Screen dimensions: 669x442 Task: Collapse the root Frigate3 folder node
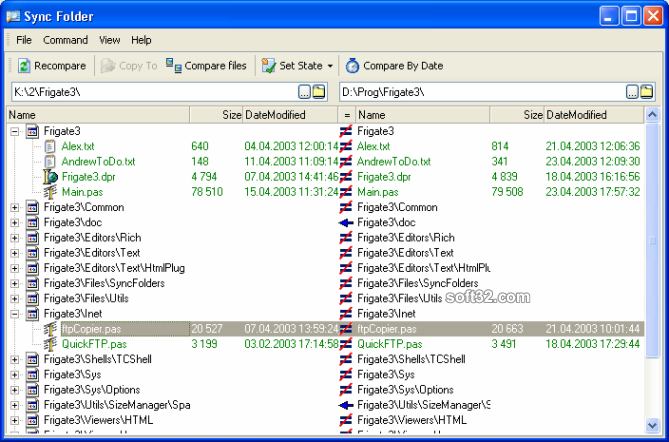click(x=15, y=131)
